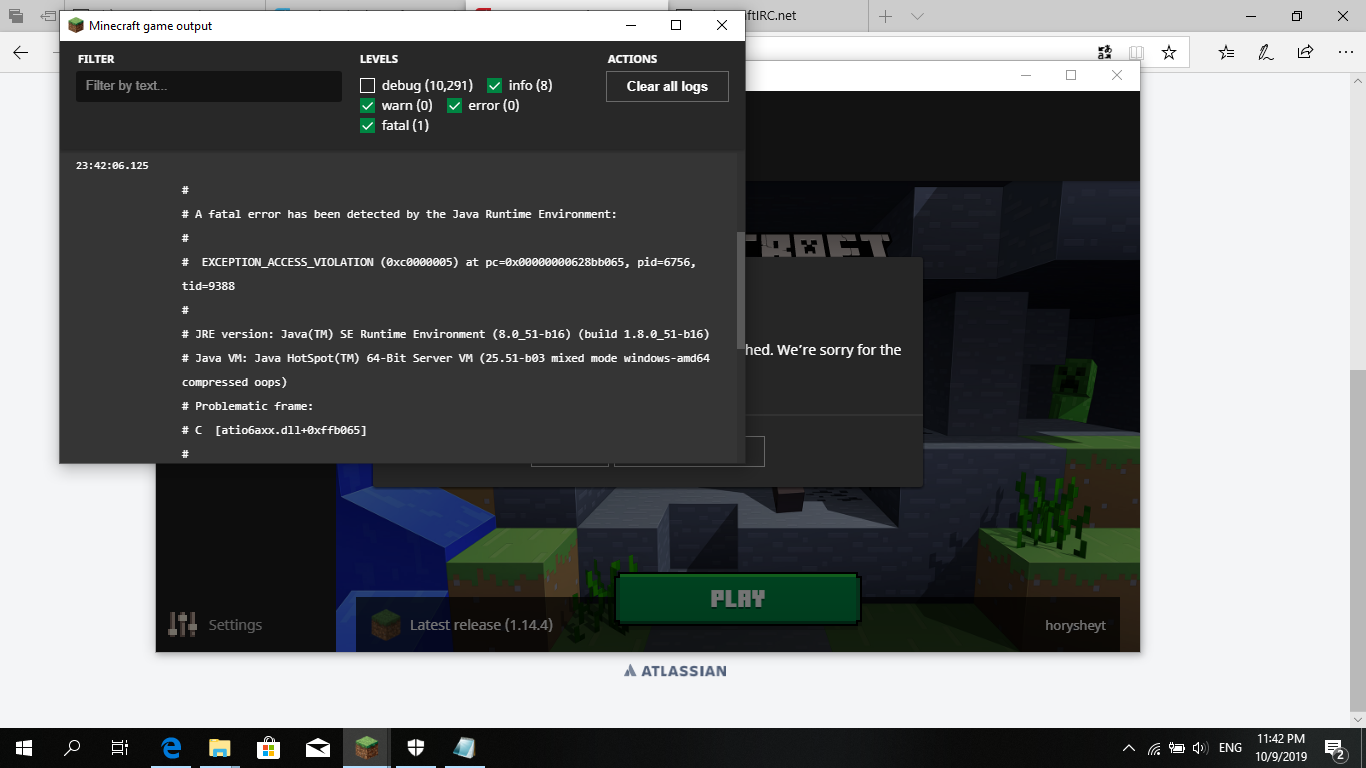The height and width of the screenshot is (768, 1366).
Task: Focus the Filter by text field
Action: tap(209, 86)
